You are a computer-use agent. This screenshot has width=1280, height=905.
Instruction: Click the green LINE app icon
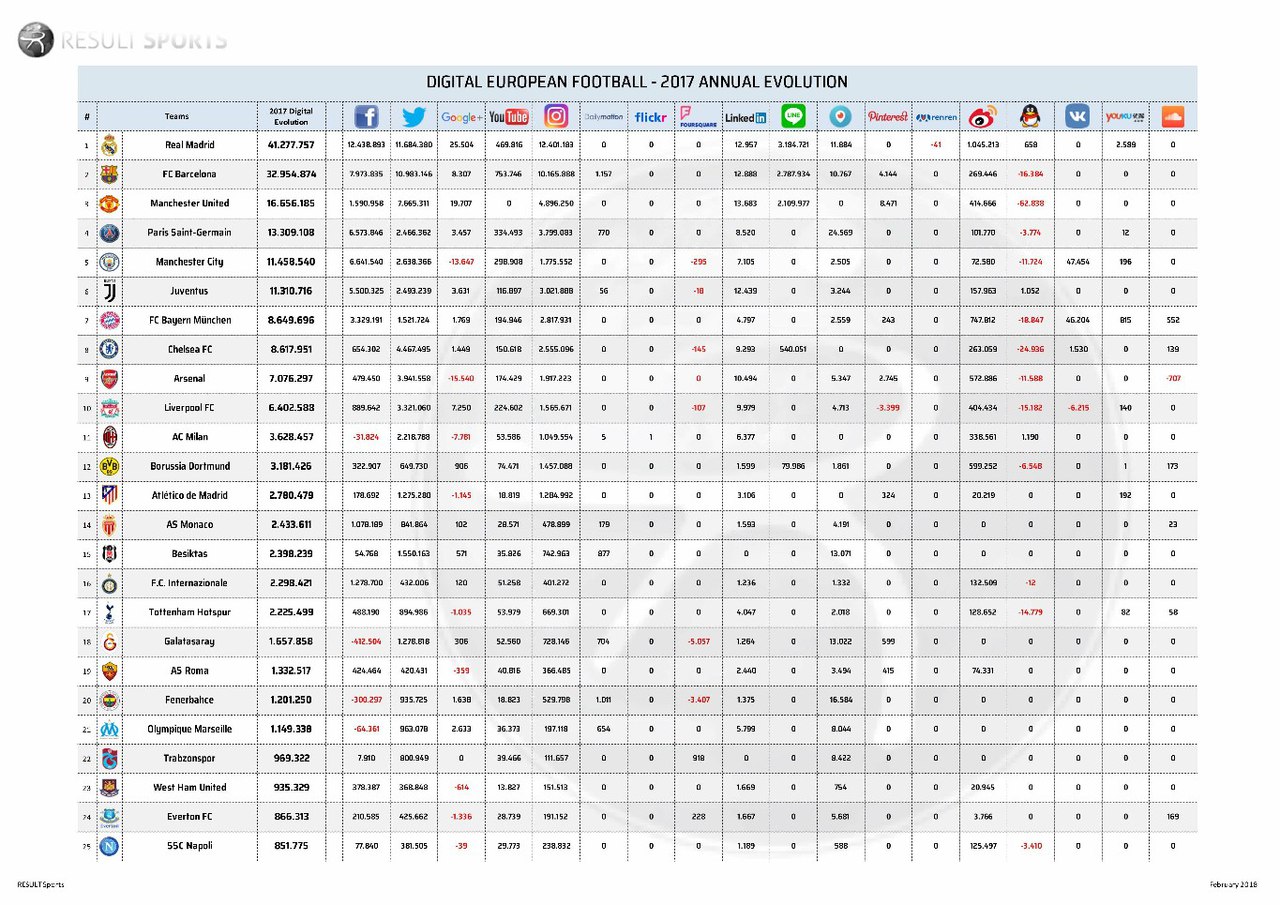tap(793, 116)
